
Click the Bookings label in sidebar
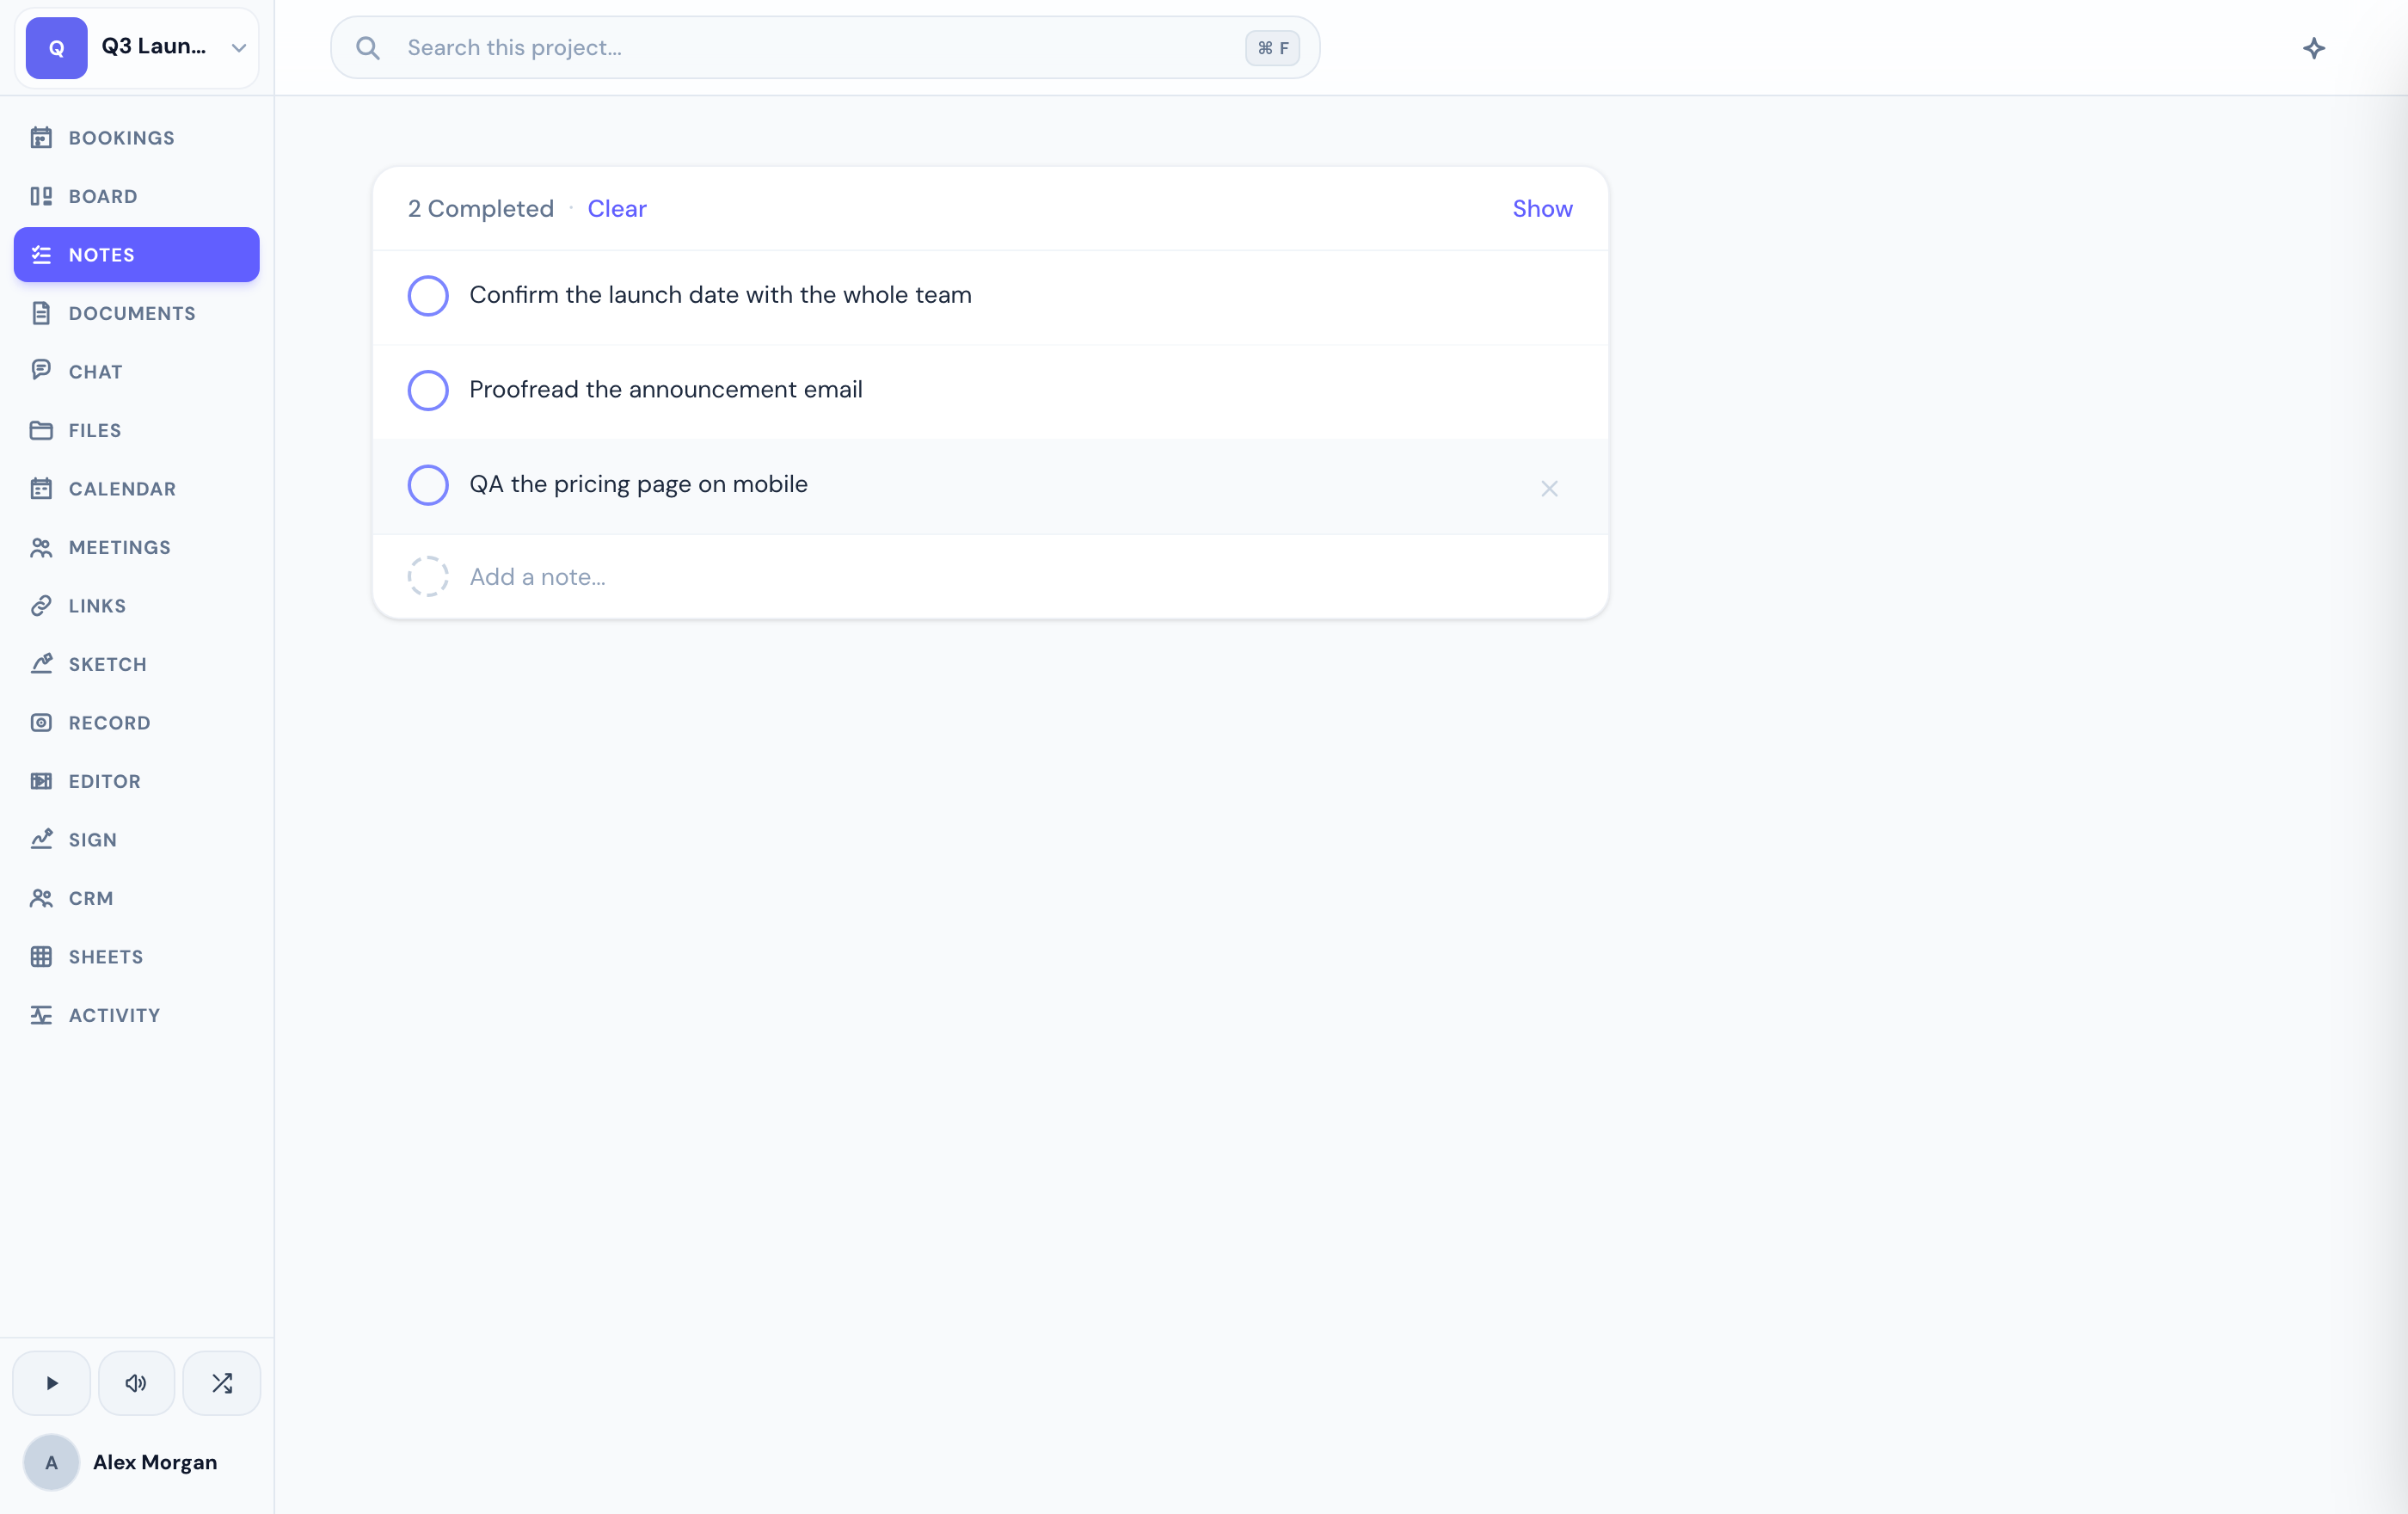[x=122, y=138]
